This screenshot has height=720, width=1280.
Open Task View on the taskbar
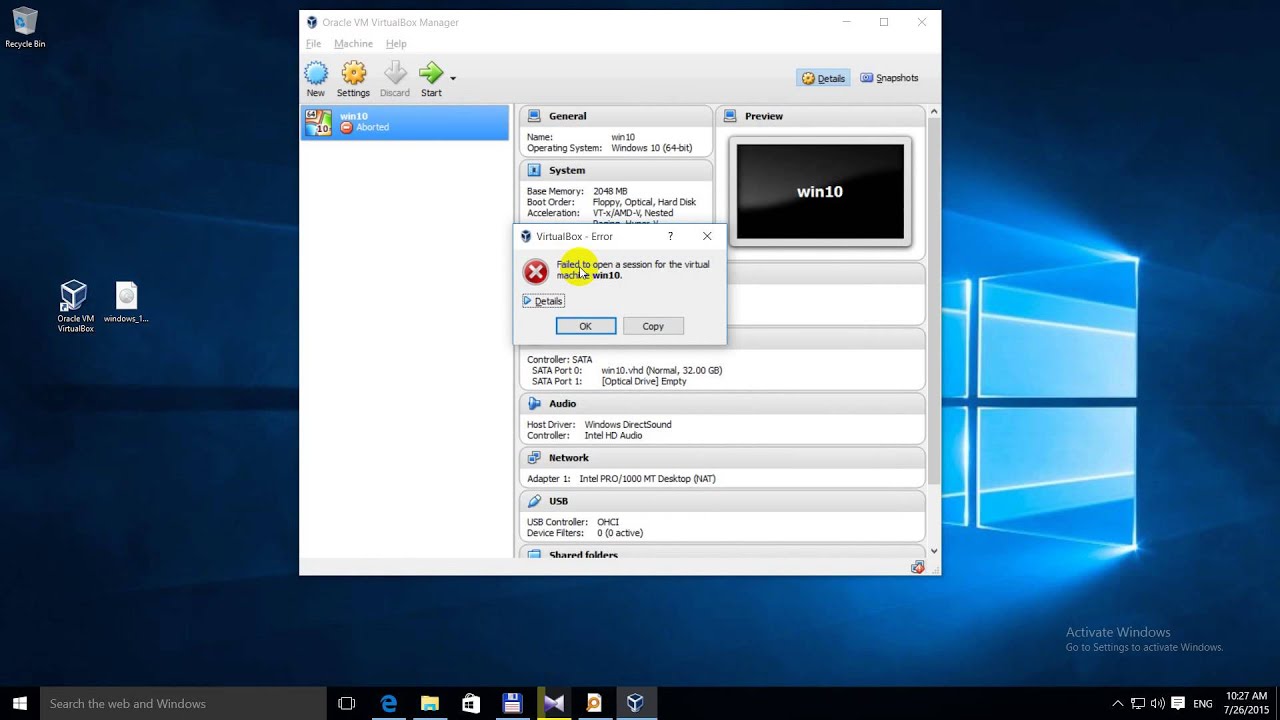coord(347,703)
